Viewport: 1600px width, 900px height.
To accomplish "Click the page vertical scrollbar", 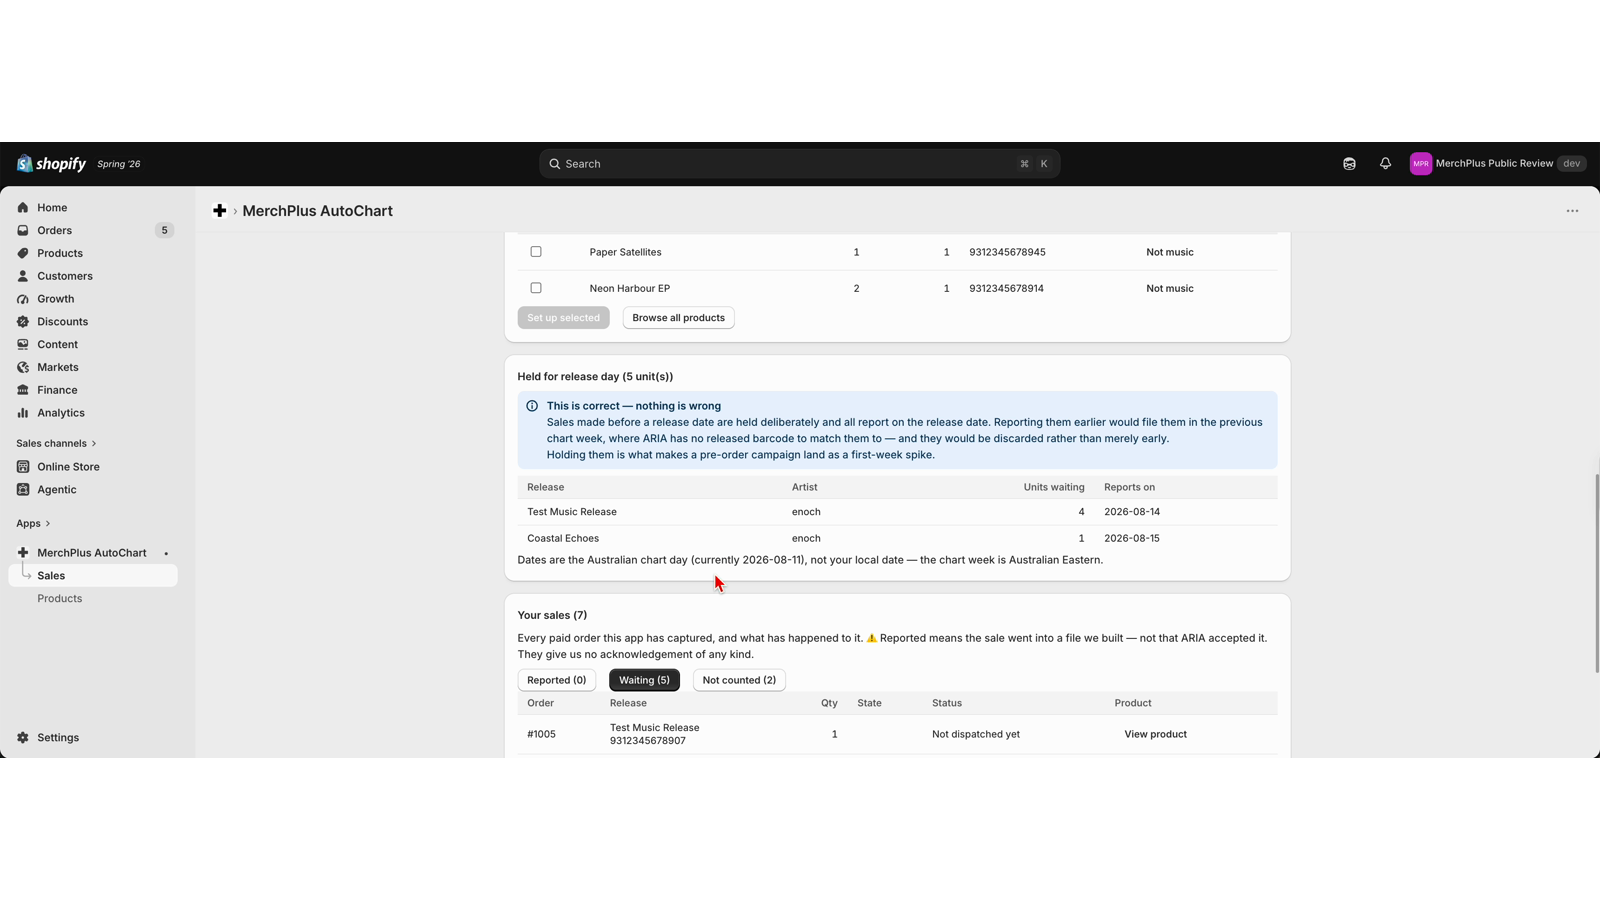I will coord(1596,574).
